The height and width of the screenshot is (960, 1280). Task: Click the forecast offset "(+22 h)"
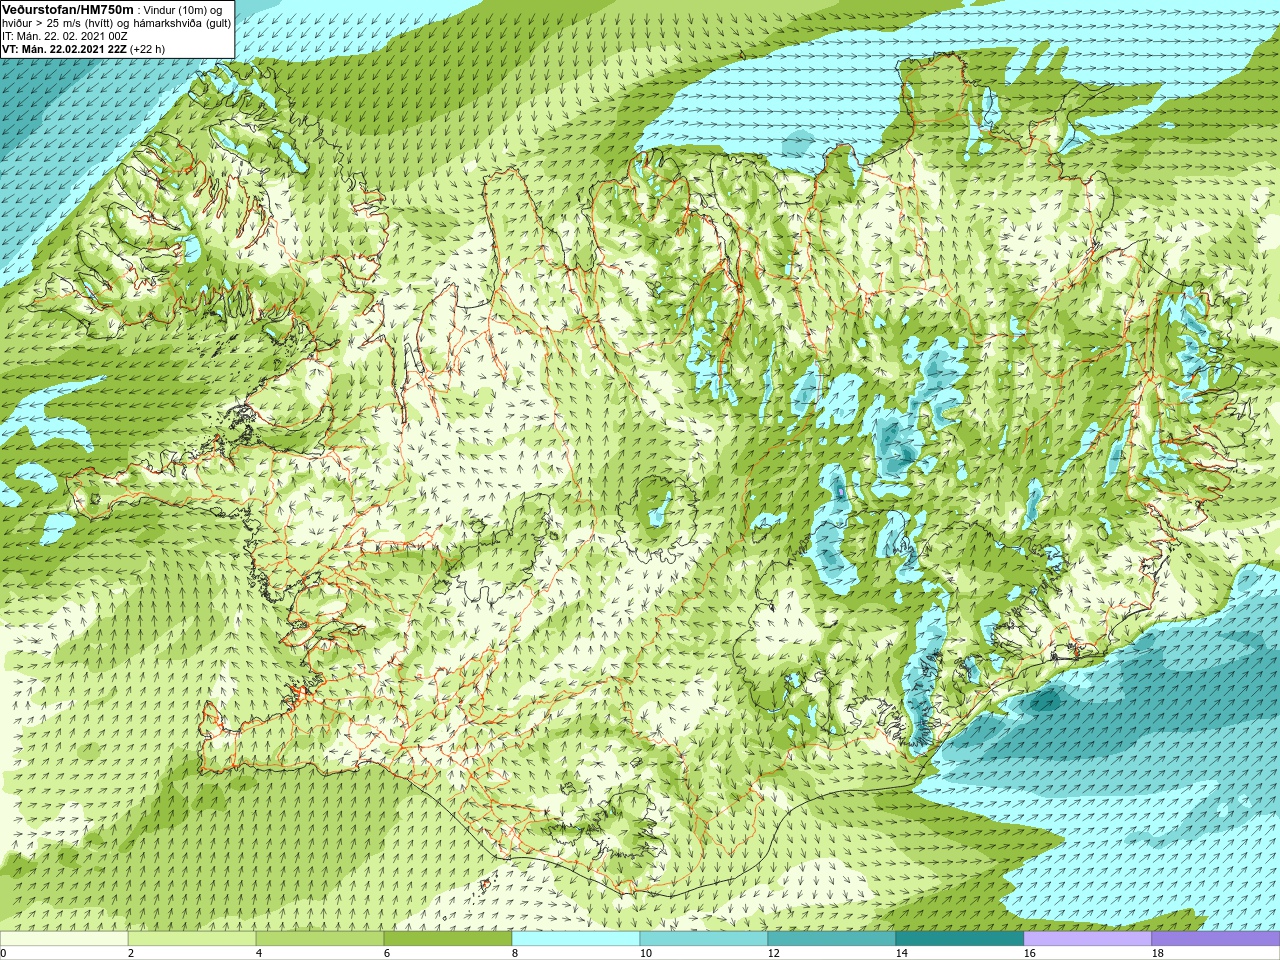click(x=148, y=49)
